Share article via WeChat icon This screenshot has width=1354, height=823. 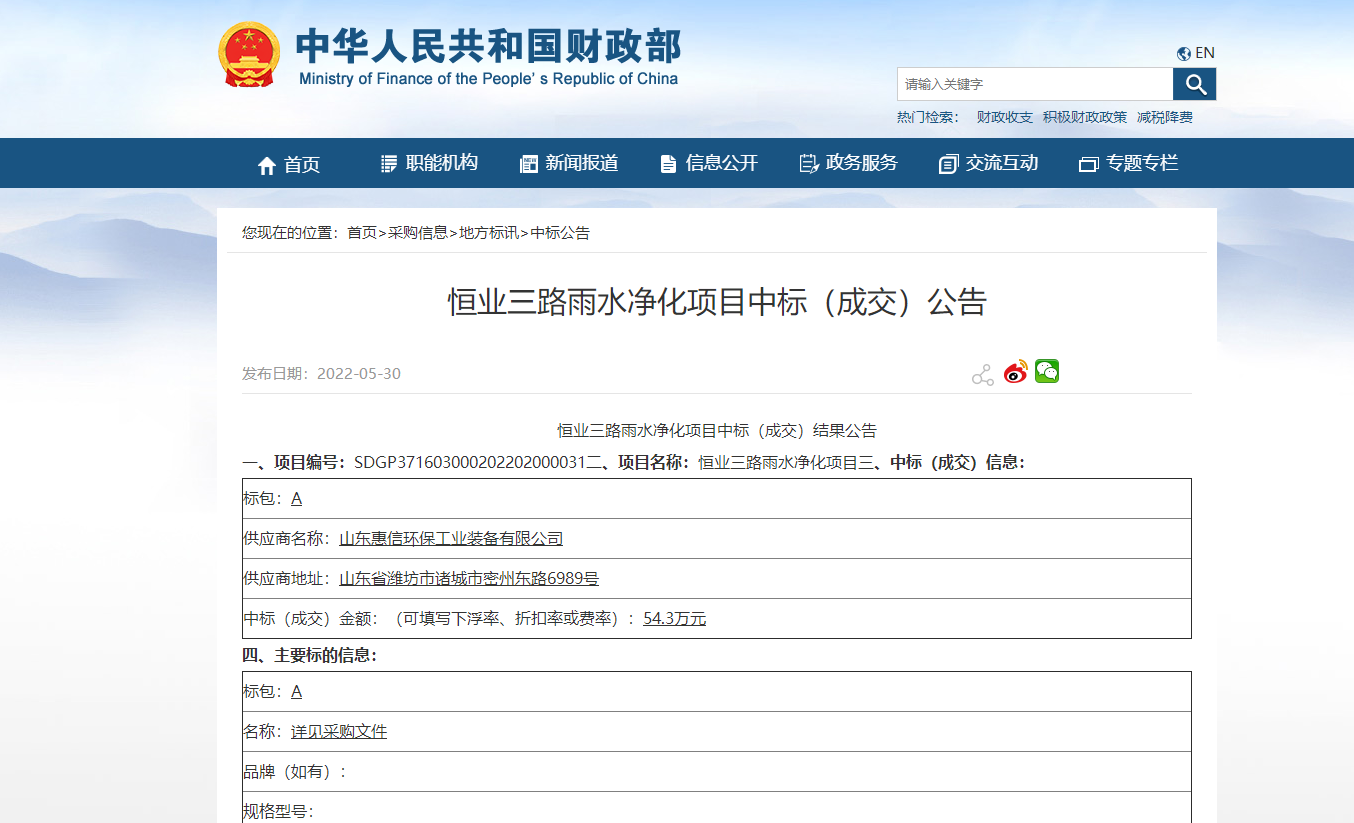pos(1047,372)
